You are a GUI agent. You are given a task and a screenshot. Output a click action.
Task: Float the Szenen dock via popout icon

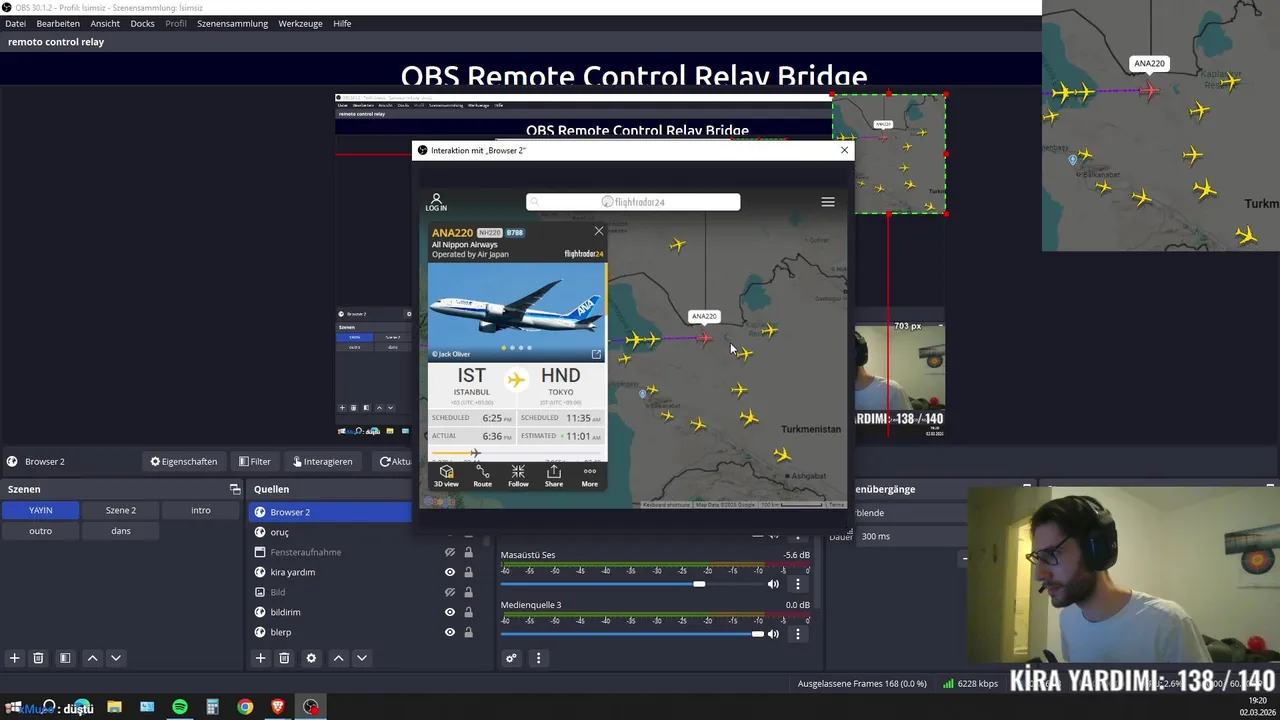point(235,489)
